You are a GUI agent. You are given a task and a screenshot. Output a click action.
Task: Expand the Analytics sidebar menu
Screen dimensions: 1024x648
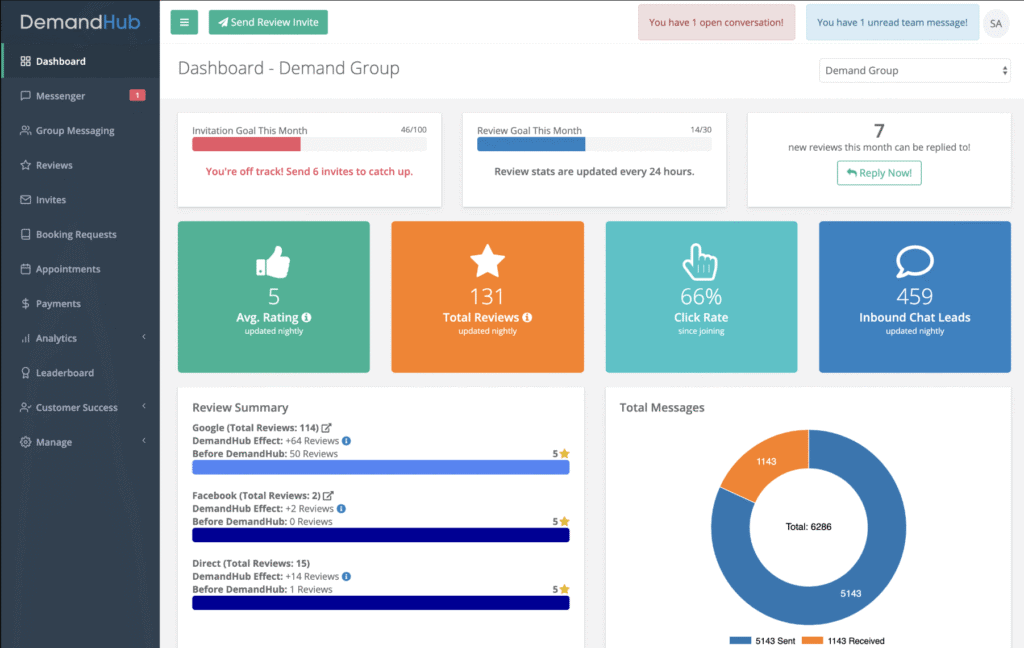[79, 338]
